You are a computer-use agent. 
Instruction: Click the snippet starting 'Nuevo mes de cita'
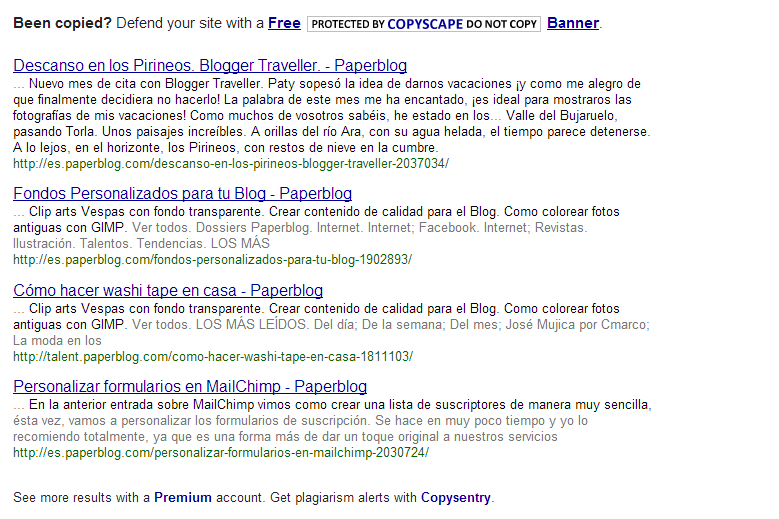tap(332, 116)
